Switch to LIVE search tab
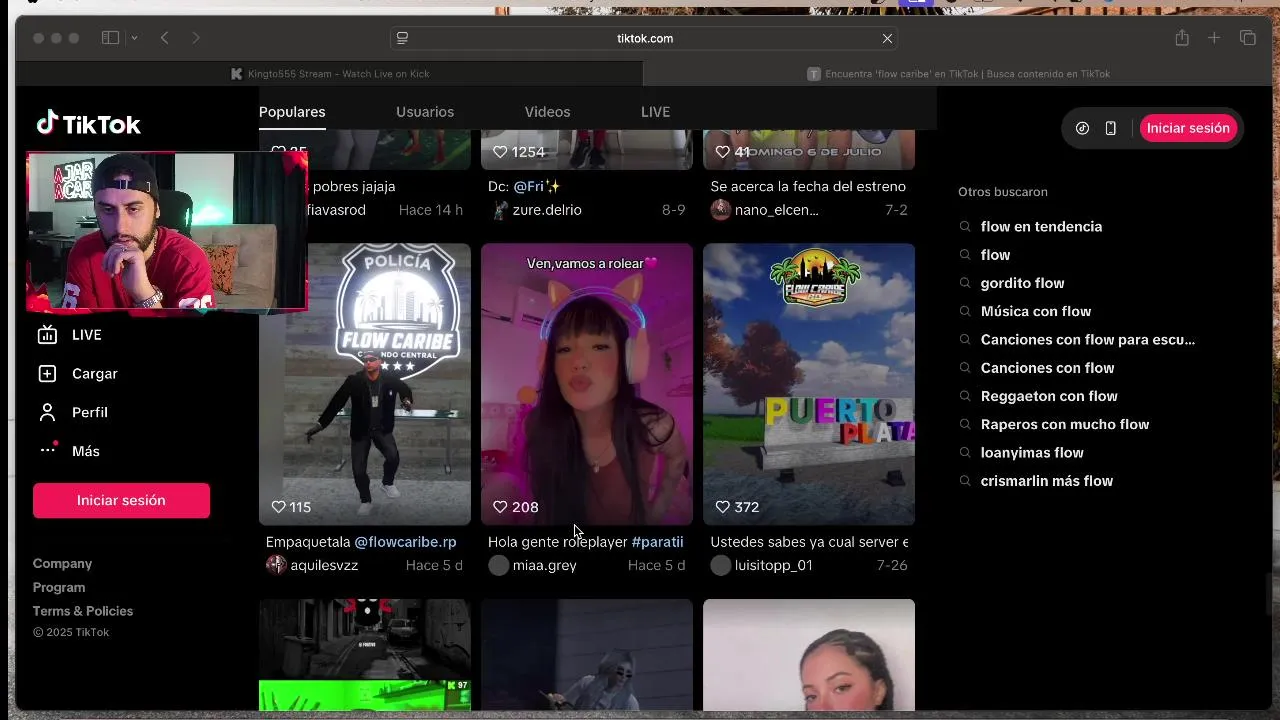1280x720 pixels. 655,112
